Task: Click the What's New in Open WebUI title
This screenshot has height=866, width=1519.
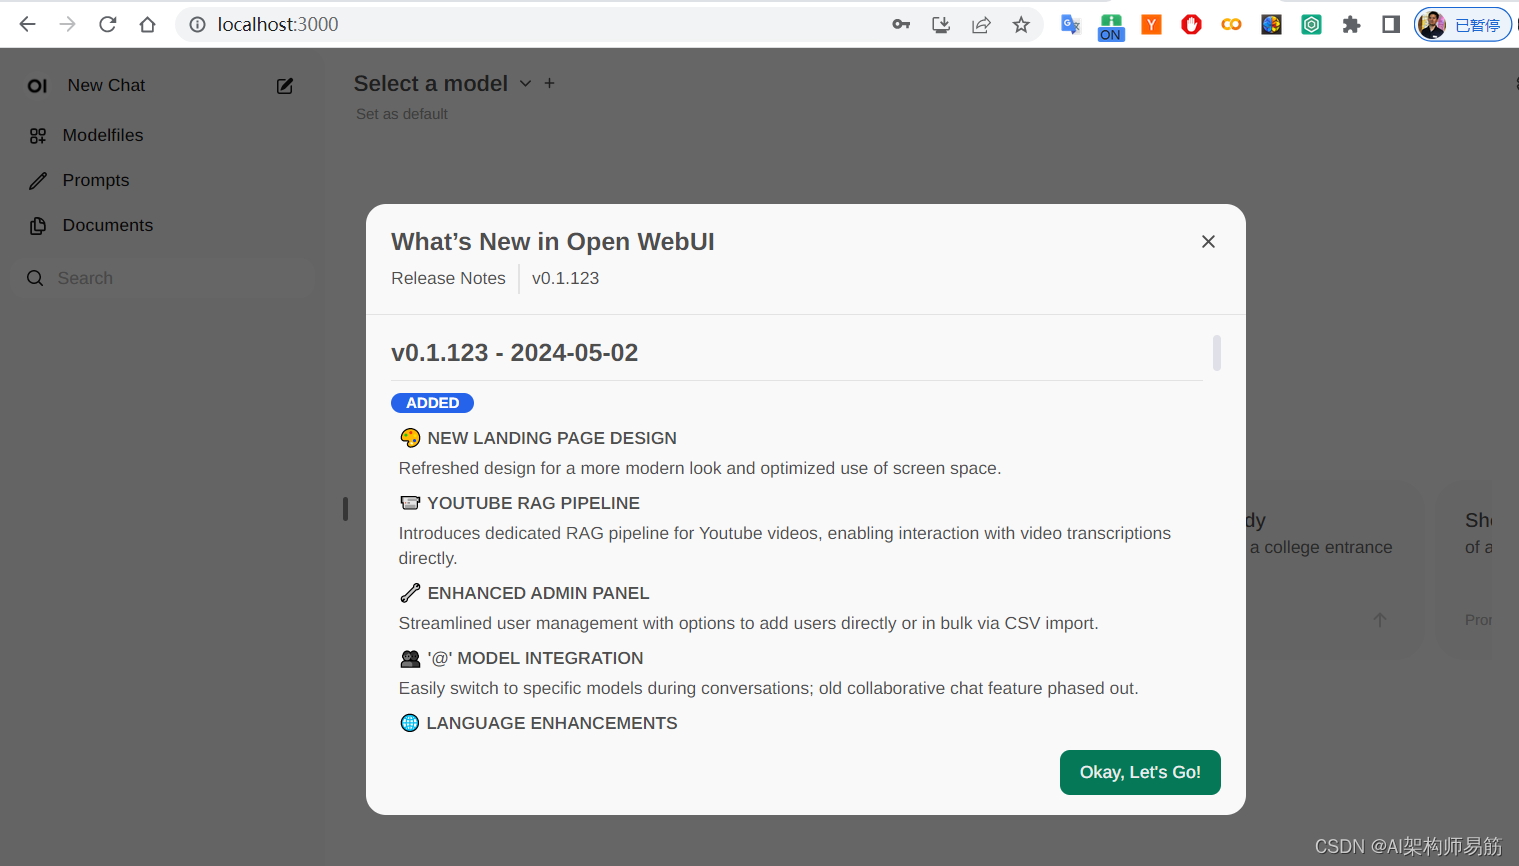Action: click(x=553, y=242)
